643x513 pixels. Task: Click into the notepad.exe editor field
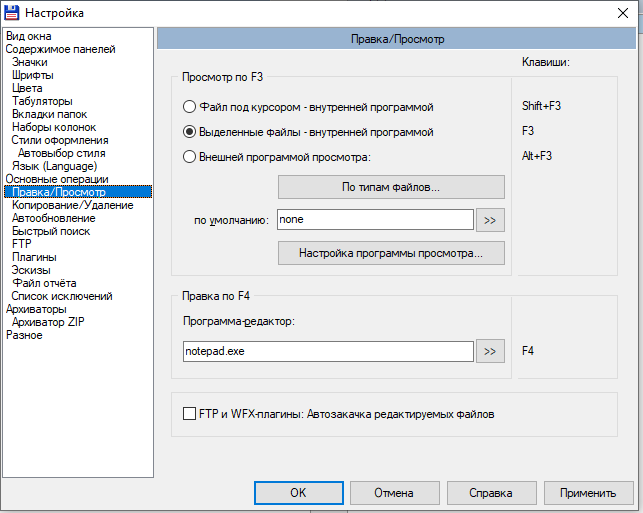tap(328, 351)
